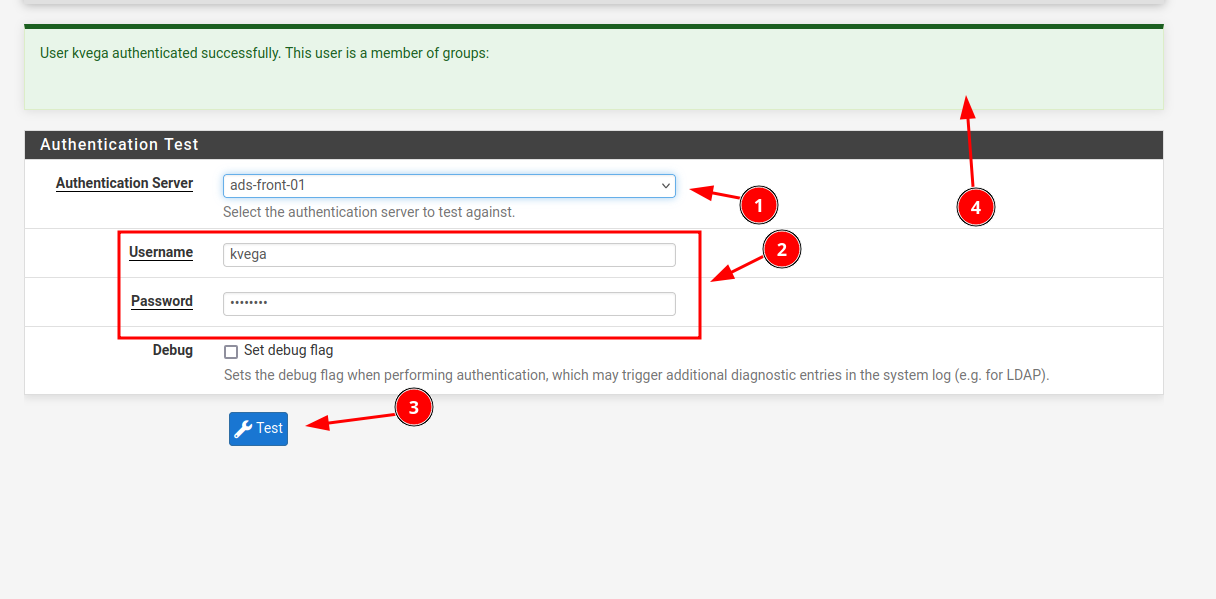The width and height of the screenshot is (1216, 599).
Task: Click the kvega authenticated successfully message
Action: coord(264,53)
